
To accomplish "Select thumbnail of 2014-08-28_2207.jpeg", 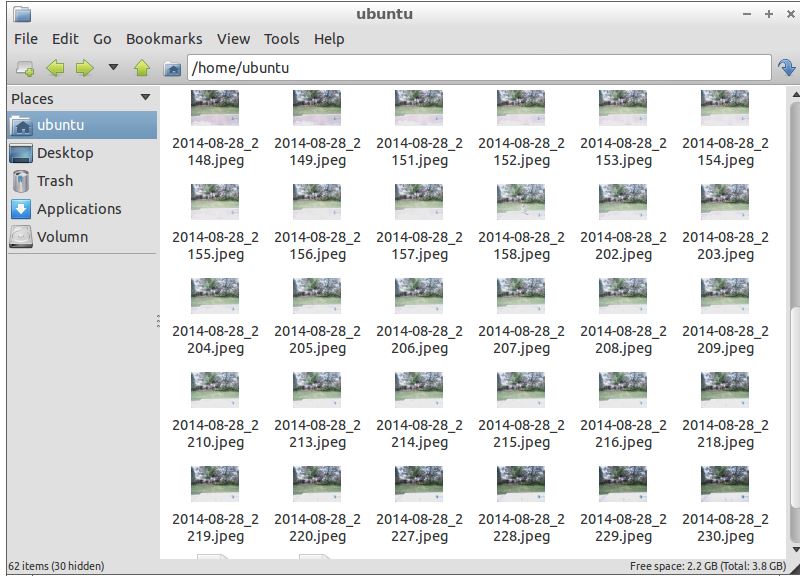I will 521,295.
